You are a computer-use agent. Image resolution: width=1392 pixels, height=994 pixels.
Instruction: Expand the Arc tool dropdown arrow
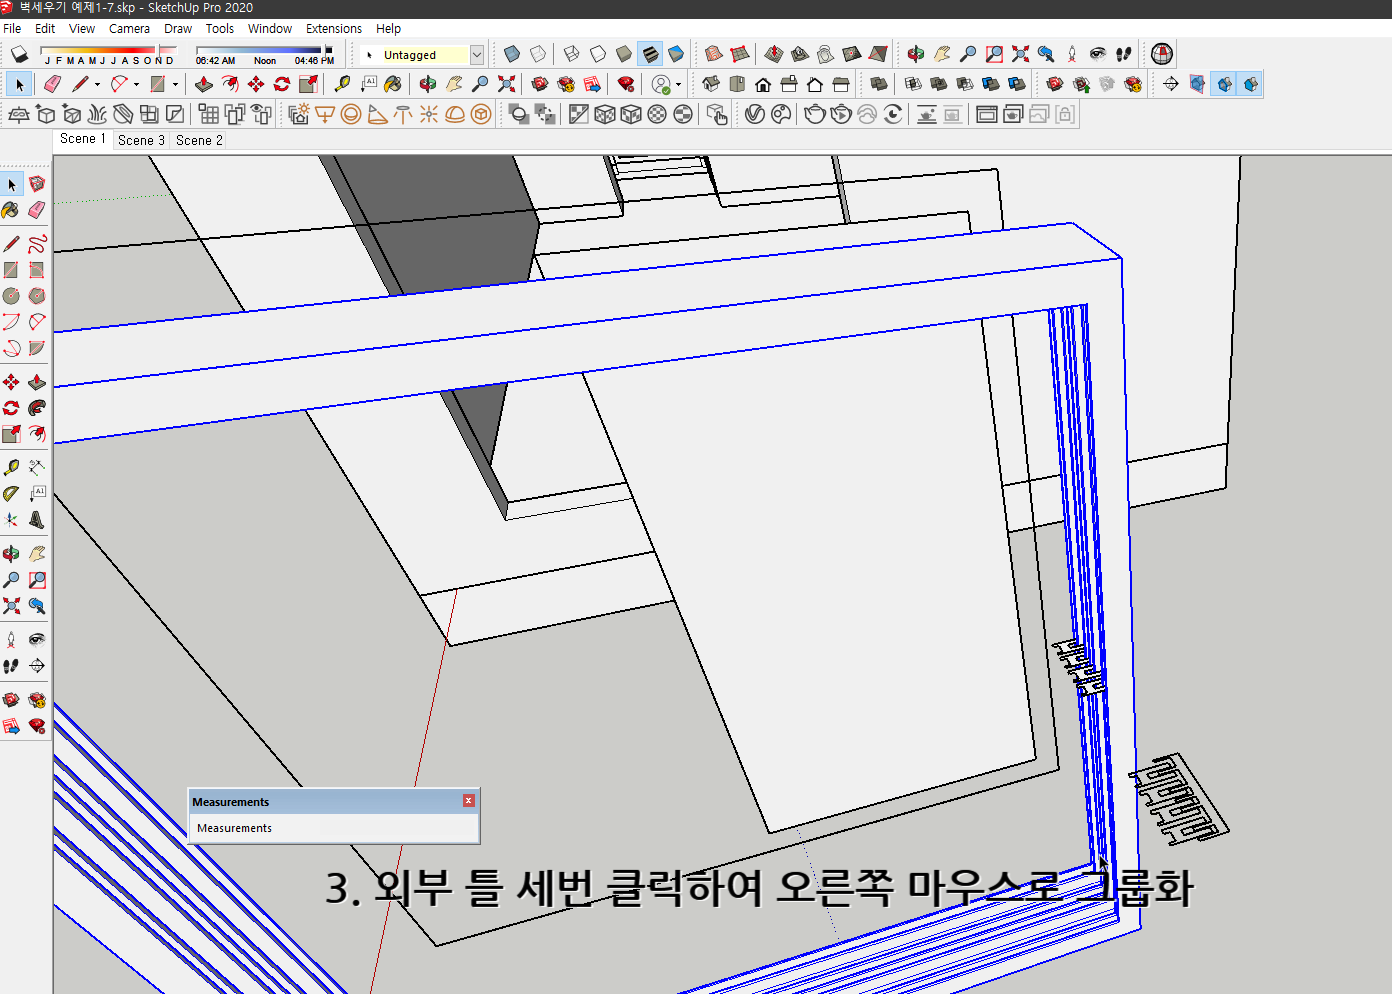[x=136, y=84]
